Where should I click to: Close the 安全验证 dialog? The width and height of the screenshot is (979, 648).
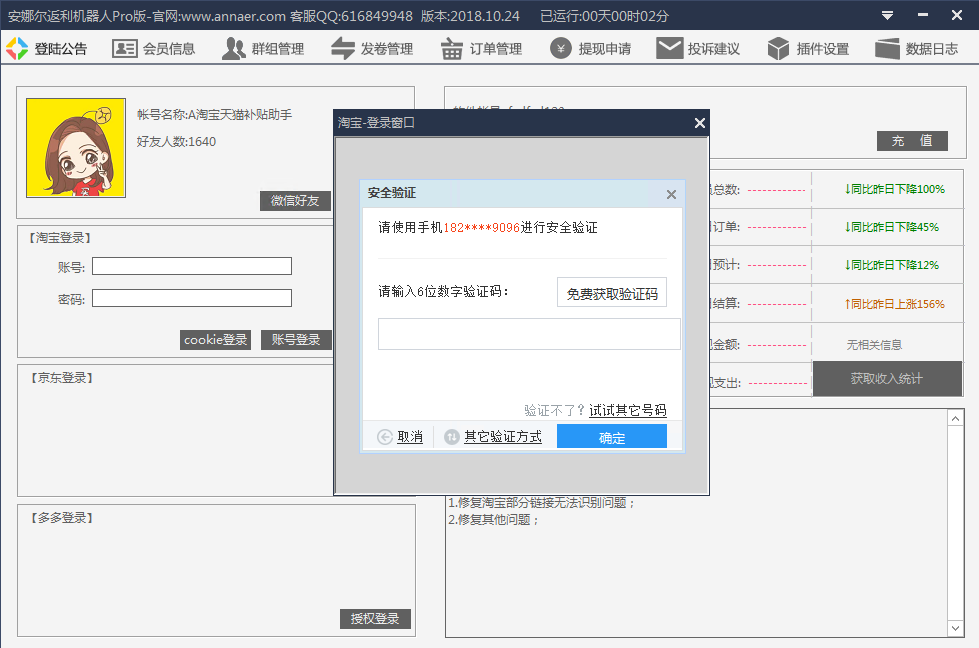click(671, 194)
